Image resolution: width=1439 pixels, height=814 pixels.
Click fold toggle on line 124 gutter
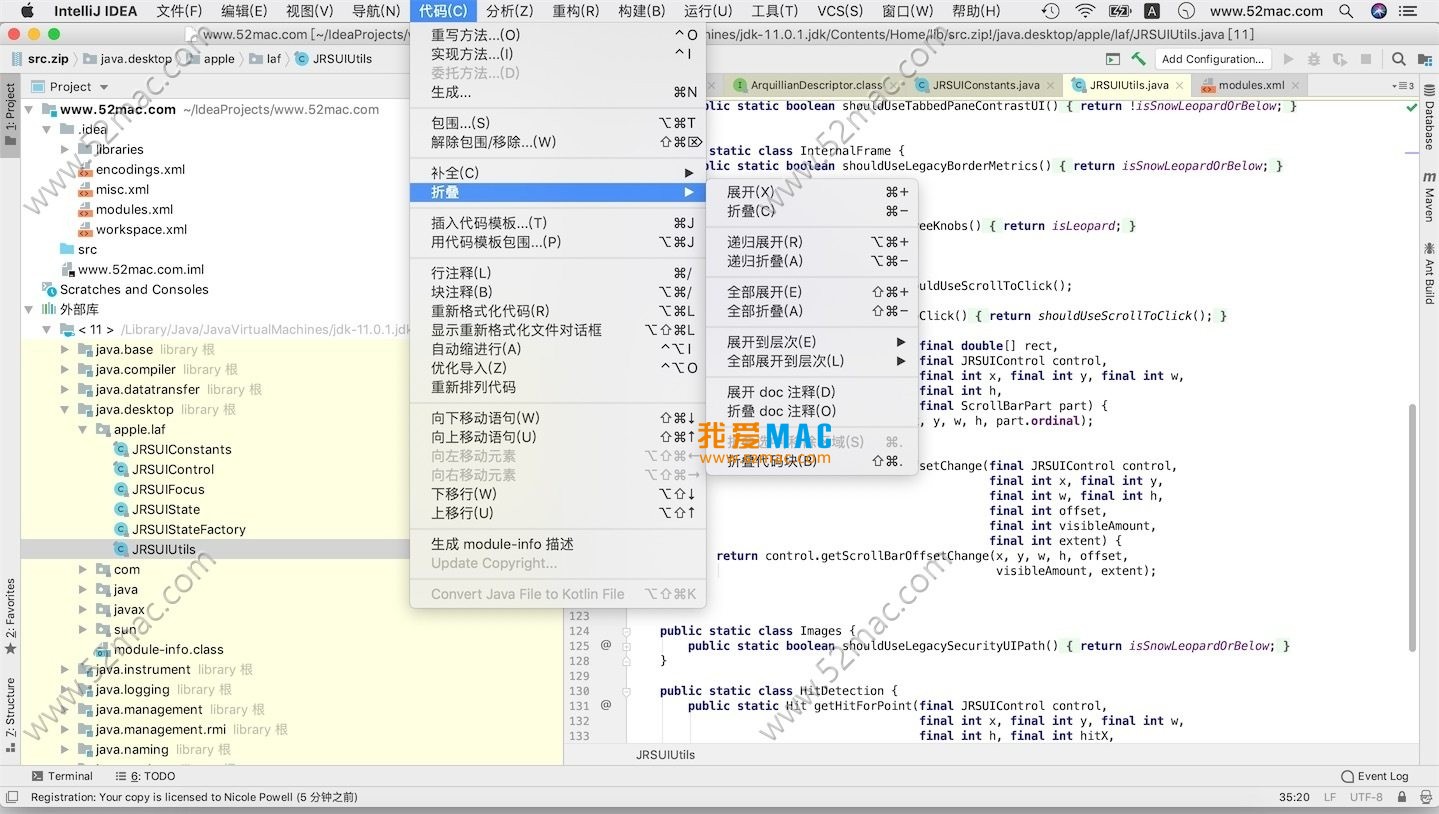tap(626, 631)
